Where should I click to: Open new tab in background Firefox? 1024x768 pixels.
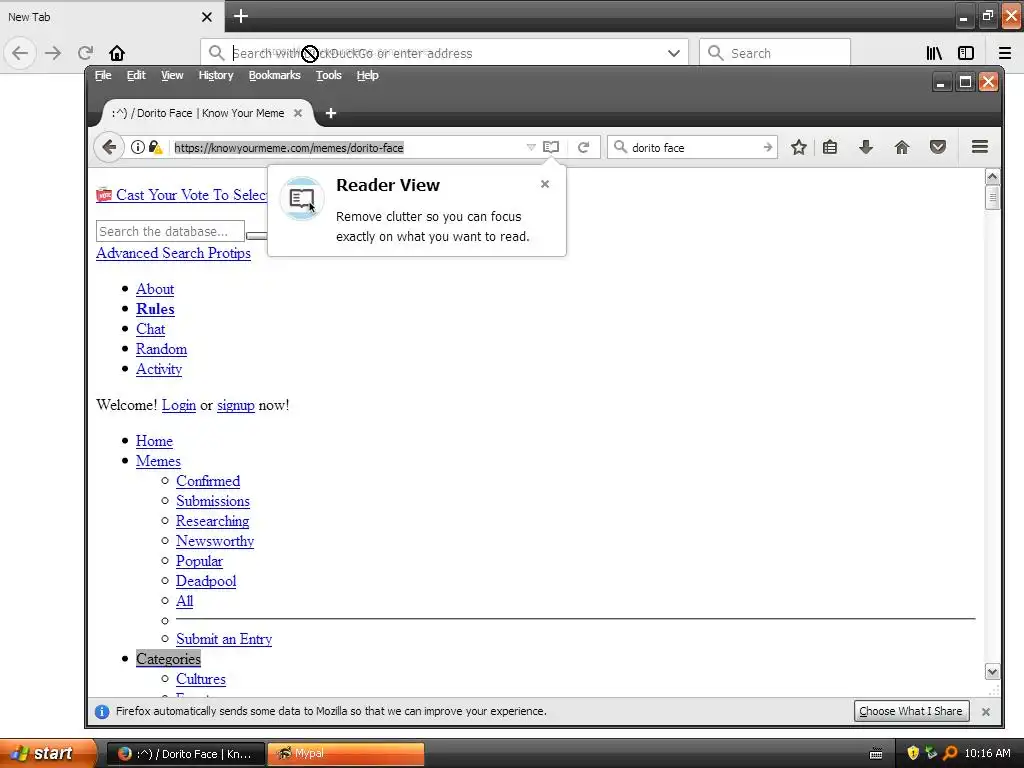coord(241,16)
